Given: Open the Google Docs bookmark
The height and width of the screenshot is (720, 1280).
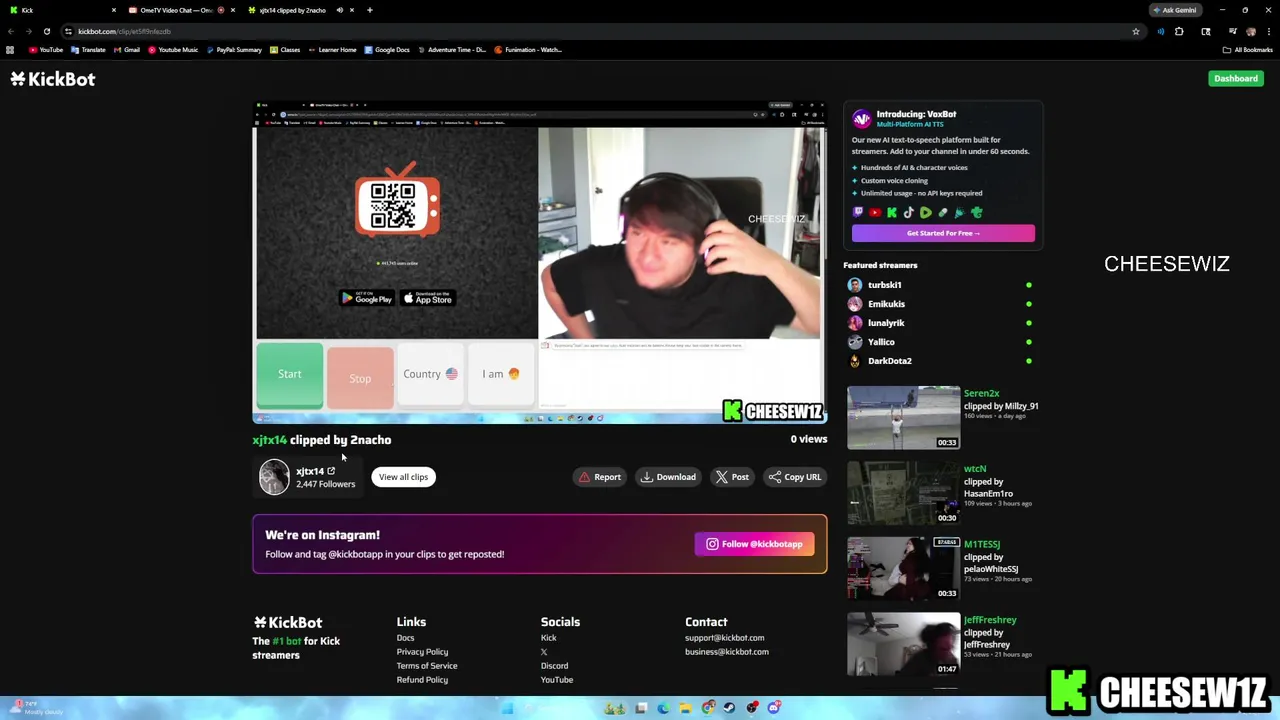Looking at the screenshot, I should pyautogui.click(x=387, y=49).
